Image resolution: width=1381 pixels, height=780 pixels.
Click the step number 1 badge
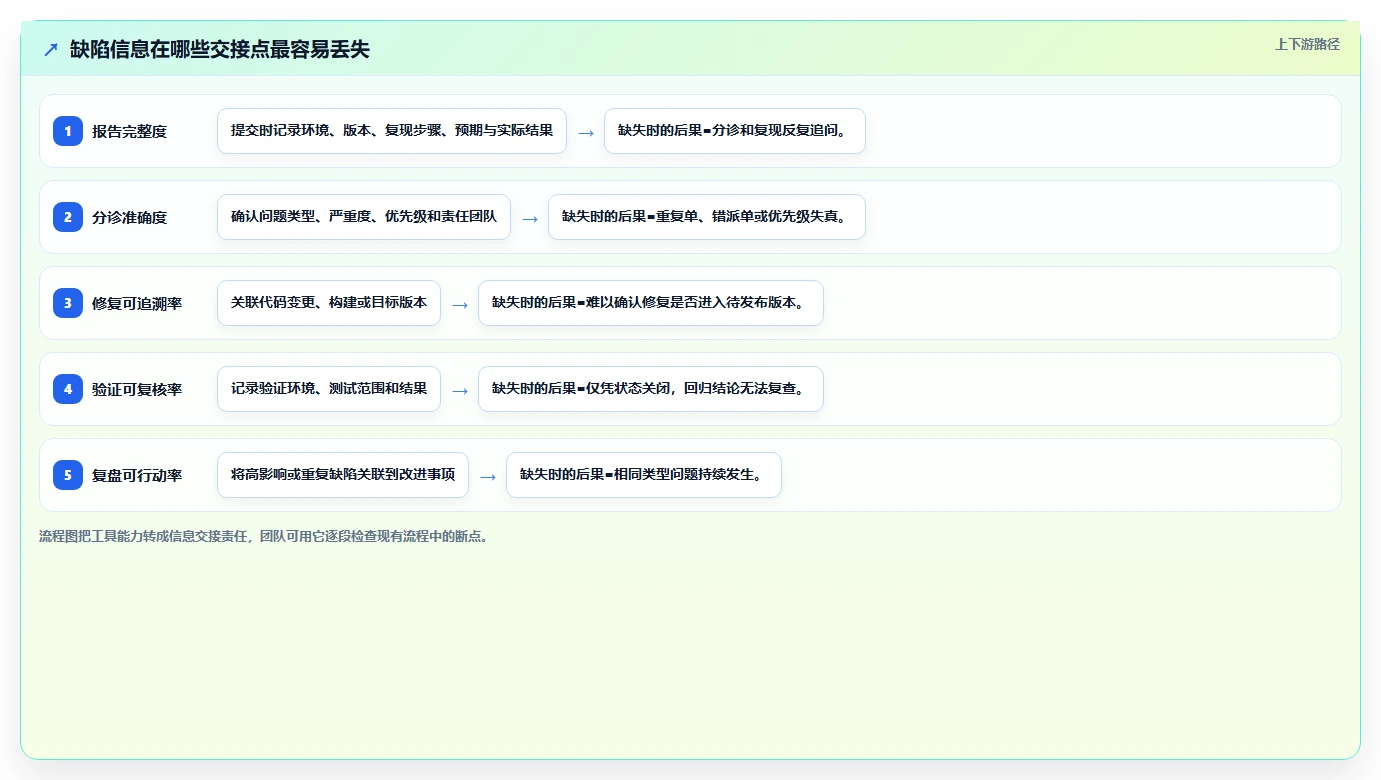[x=68, y=131]
